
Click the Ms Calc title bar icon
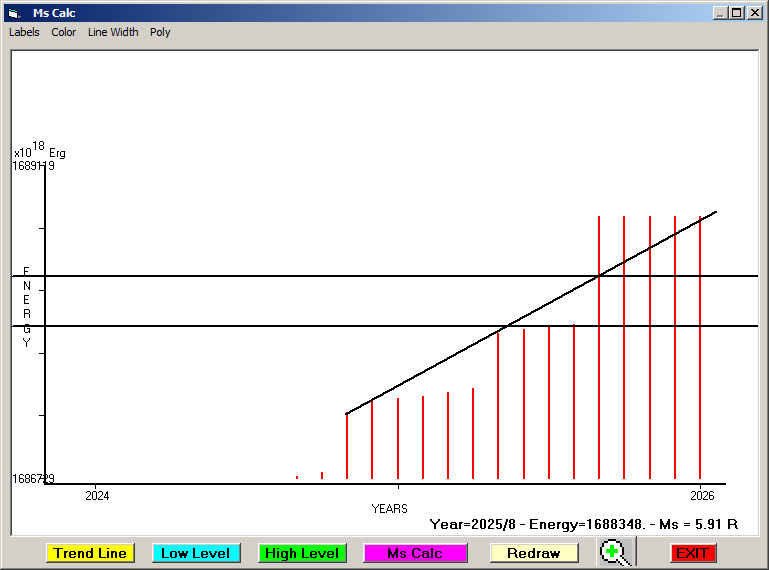point(13,13)
